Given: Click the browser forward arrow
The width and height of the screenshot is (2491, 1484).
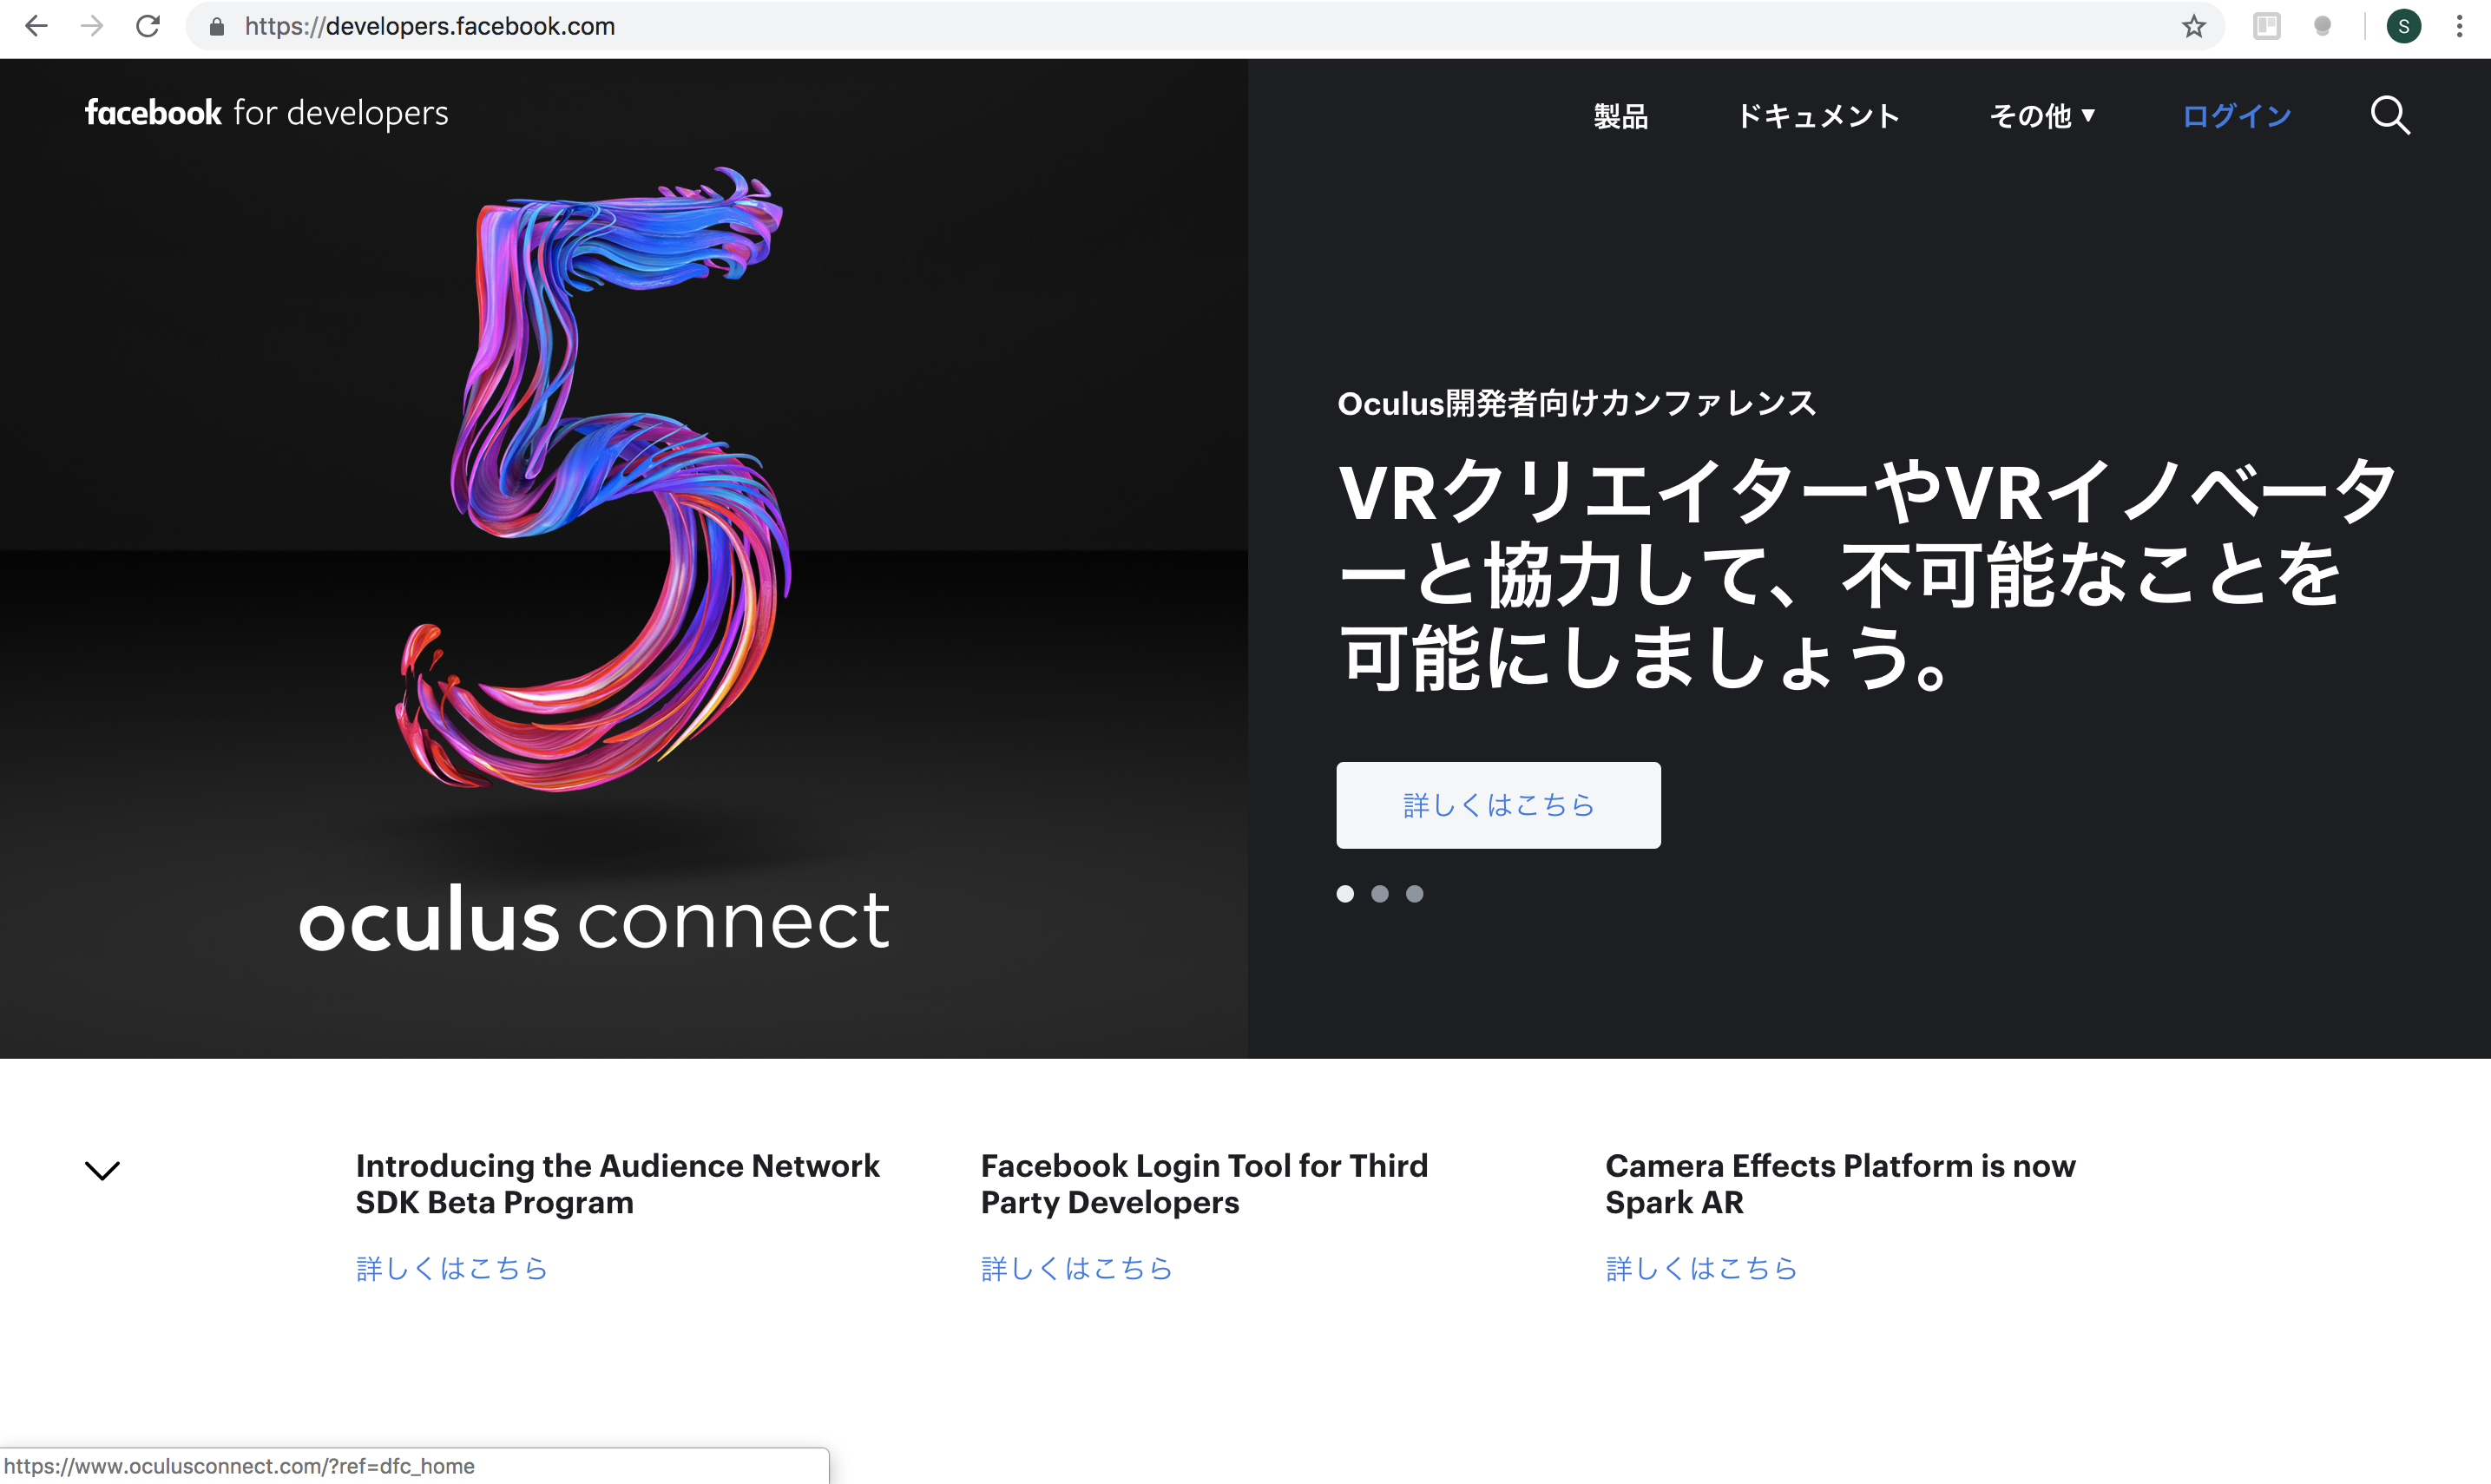Looking at the screenshot, I should (92, 26).
